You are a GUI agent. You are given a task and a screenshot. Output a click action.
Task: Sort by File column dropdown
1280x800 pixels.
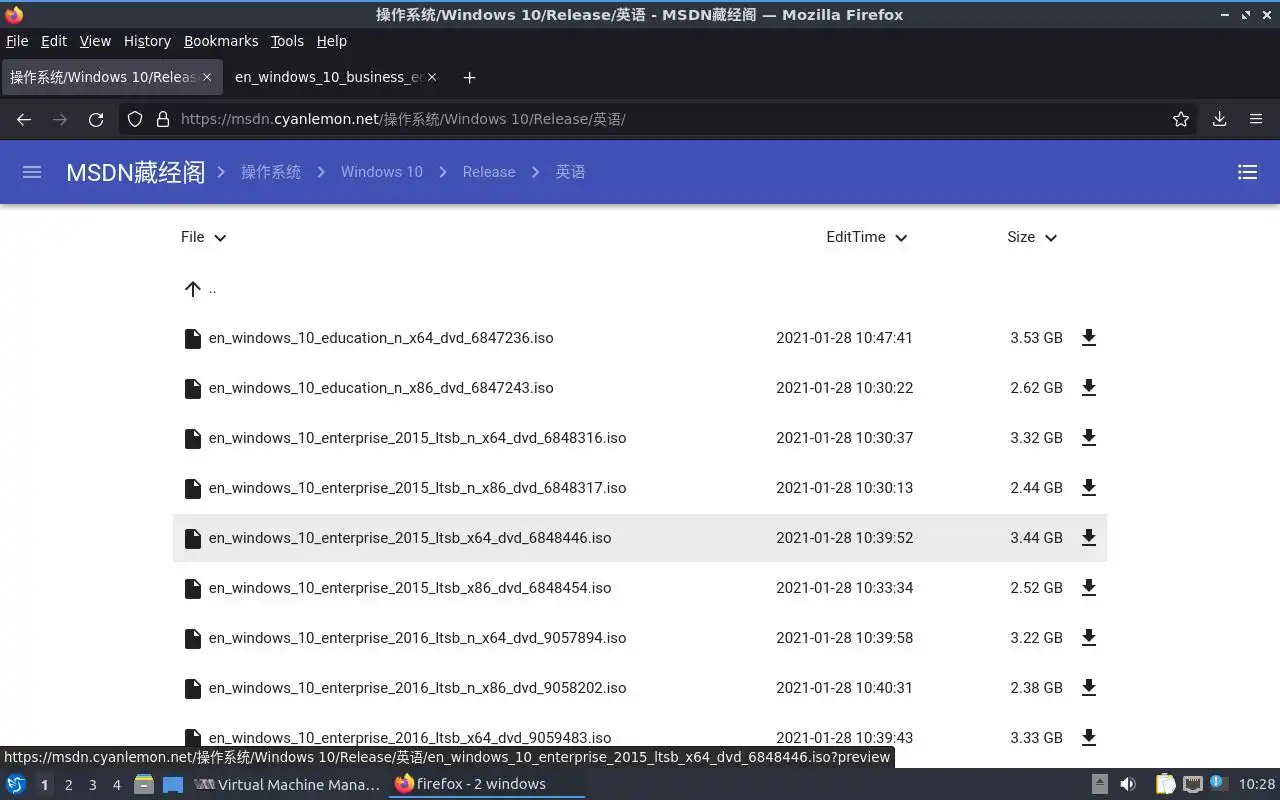[x=204, y=237]
